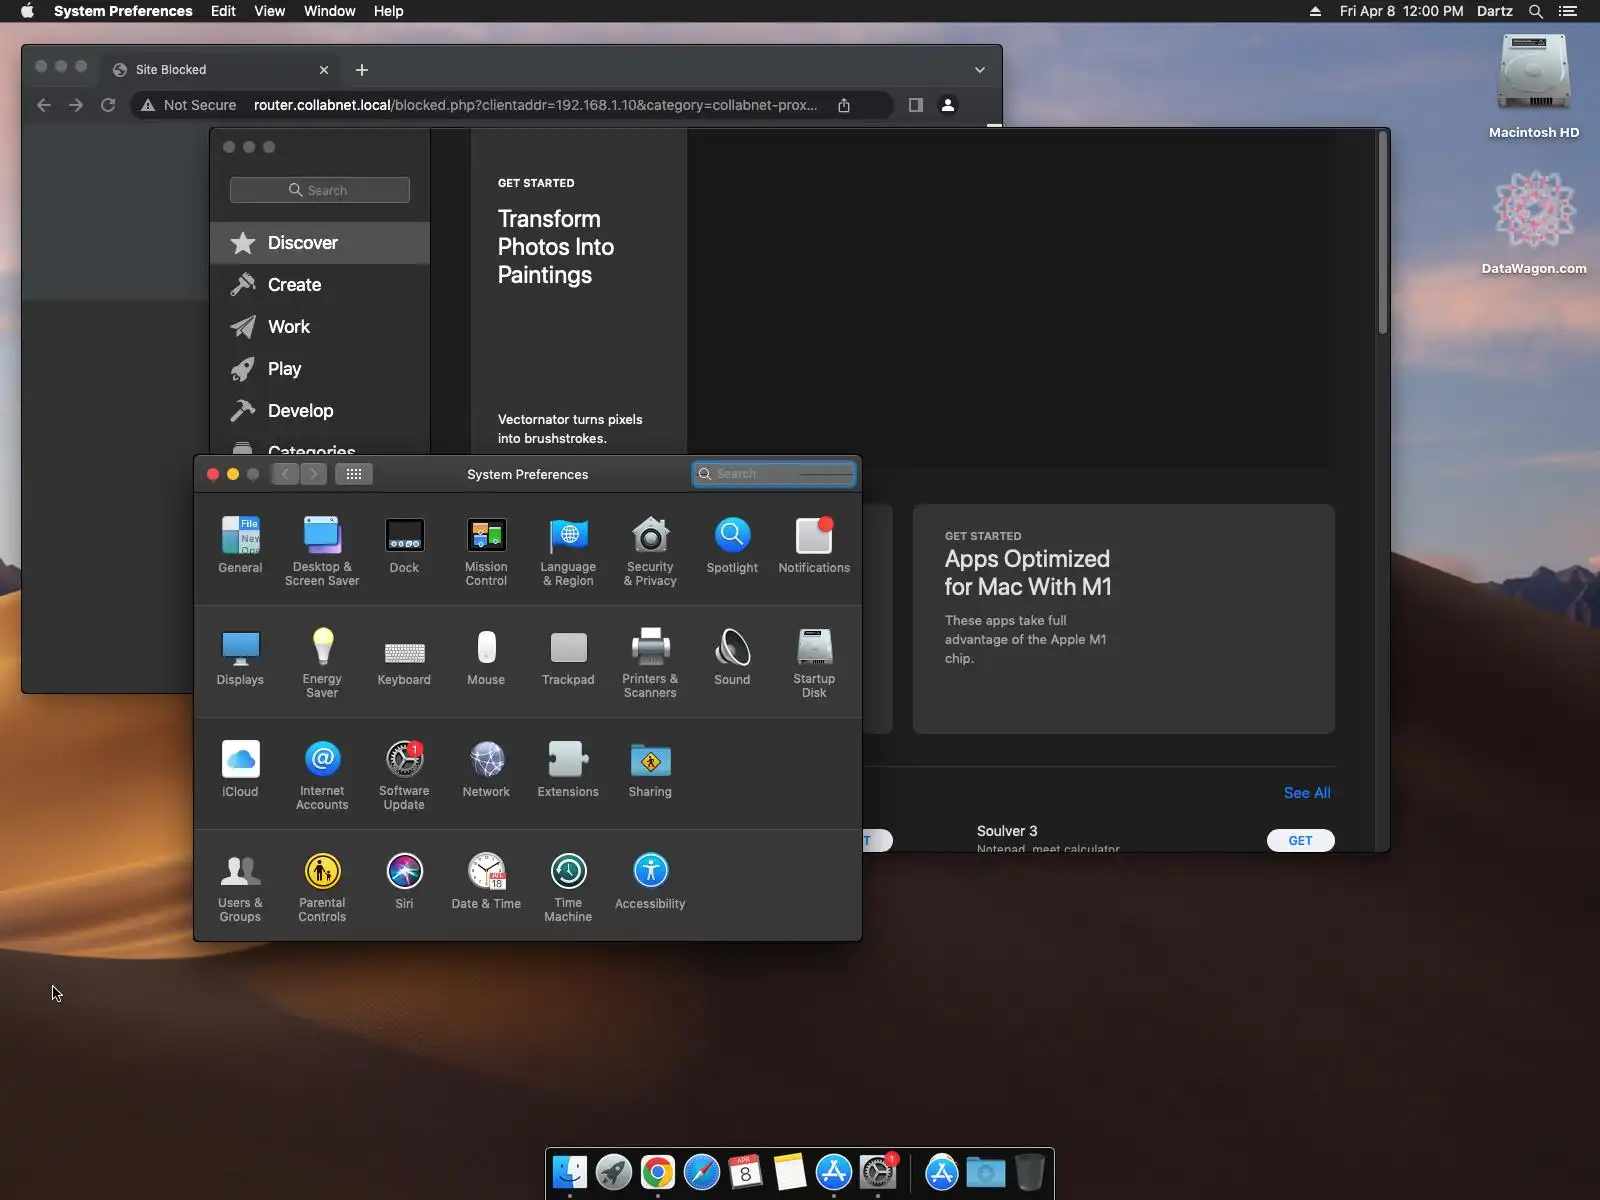
Task: Open a new tab in Chrome
Action: 362,70
